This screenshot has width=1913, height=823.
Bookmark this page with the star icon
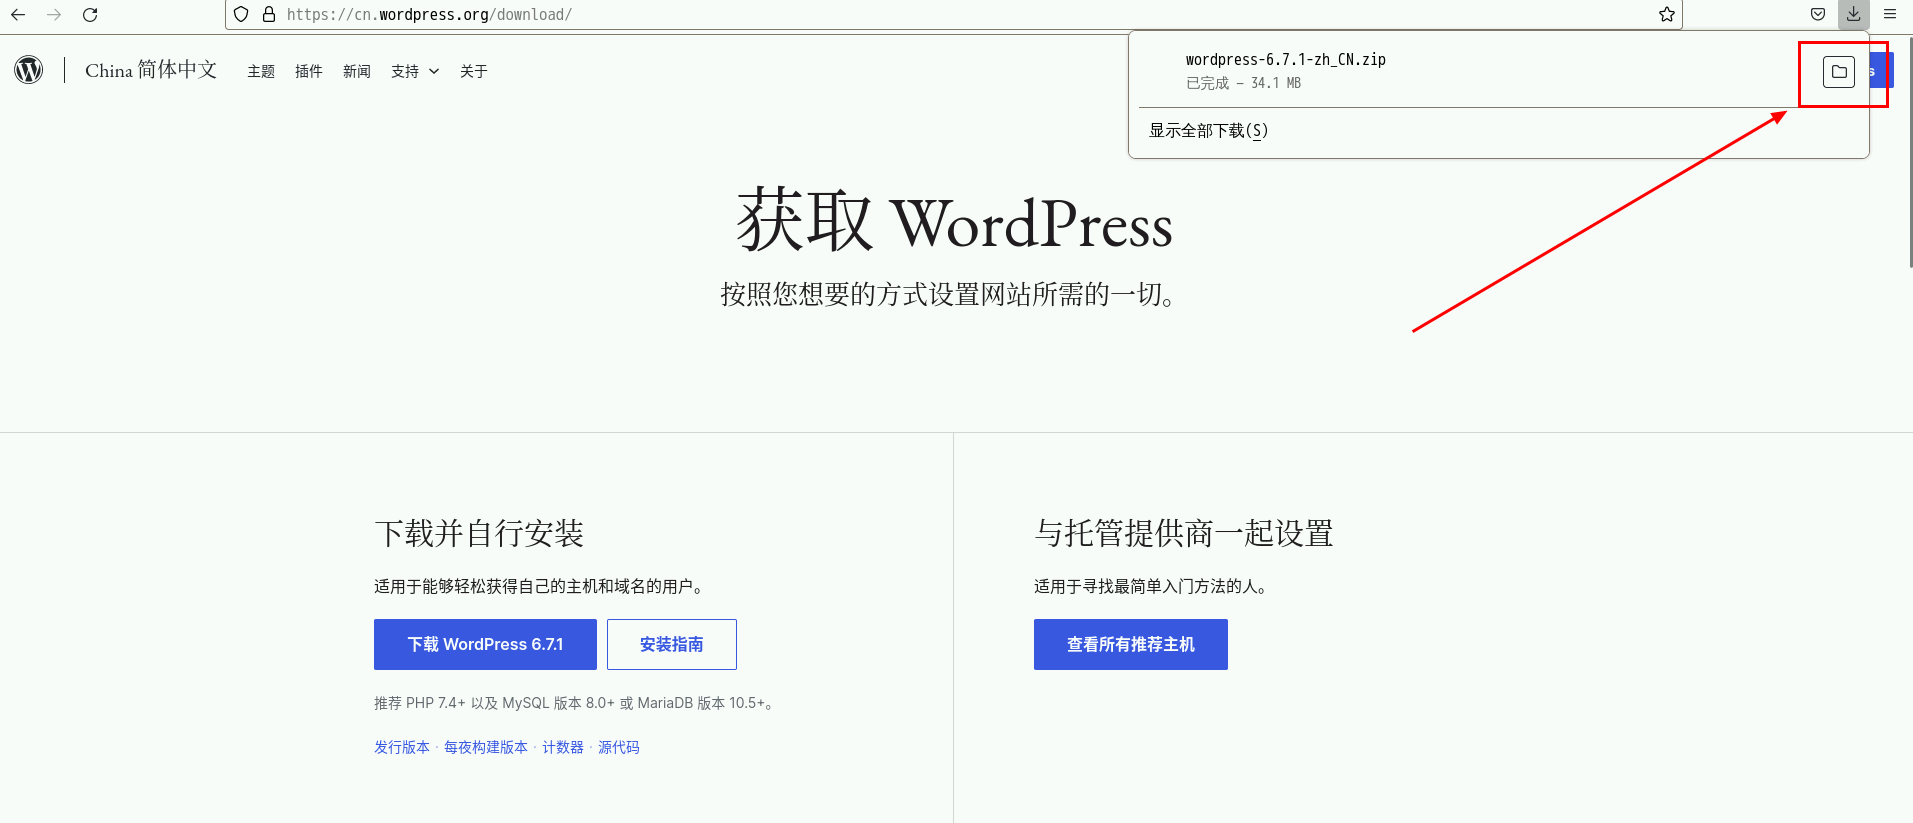pyautogui.click(x=1667, y=14)
